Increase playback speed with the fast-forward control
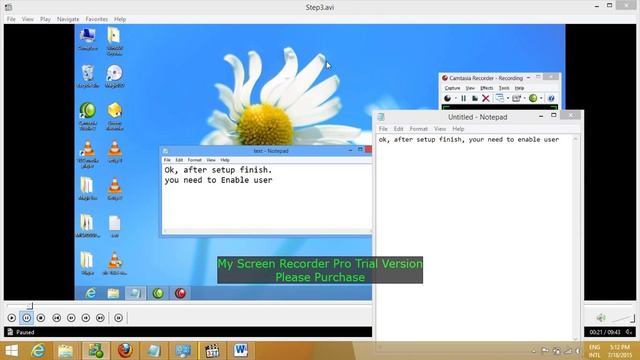The height and width of the screenshot is (360, 640). (x=86, y=318)
